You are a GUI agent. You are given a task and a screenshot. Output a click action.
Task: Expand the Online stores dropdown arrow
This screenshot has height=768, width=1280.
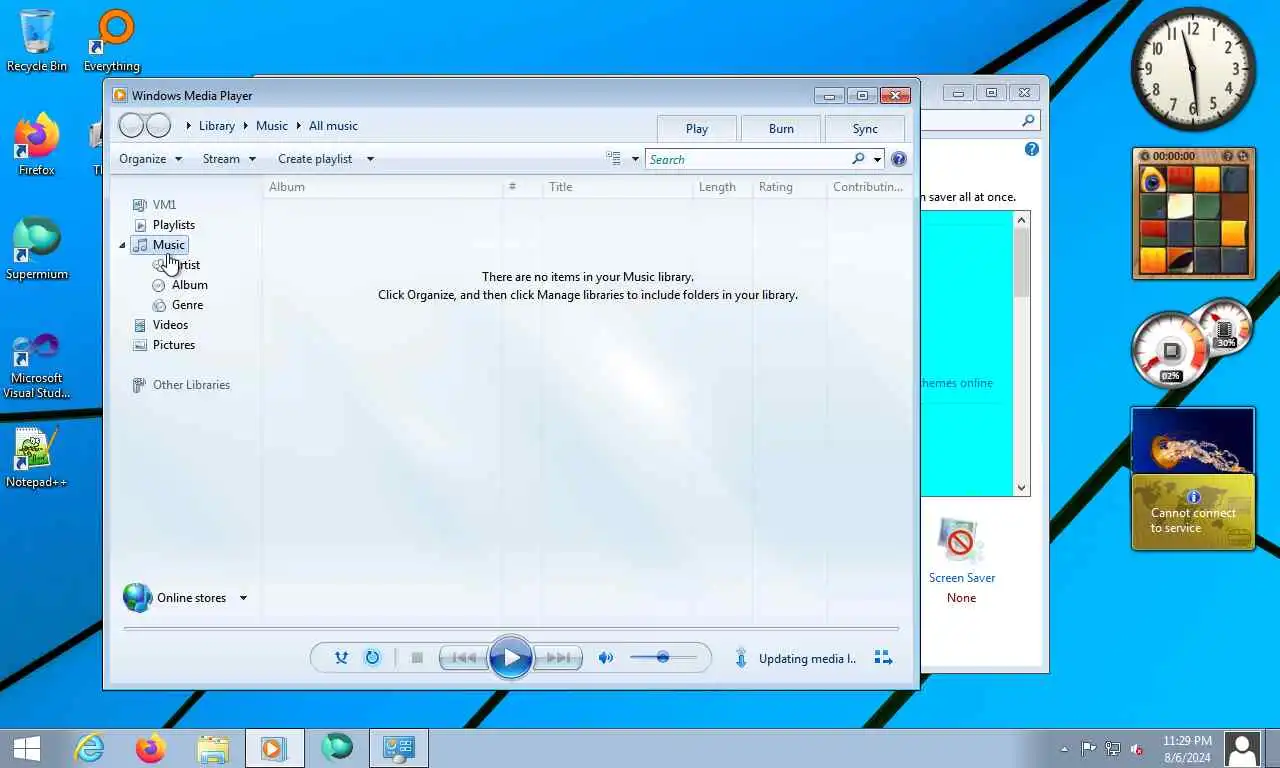[243, 598]
